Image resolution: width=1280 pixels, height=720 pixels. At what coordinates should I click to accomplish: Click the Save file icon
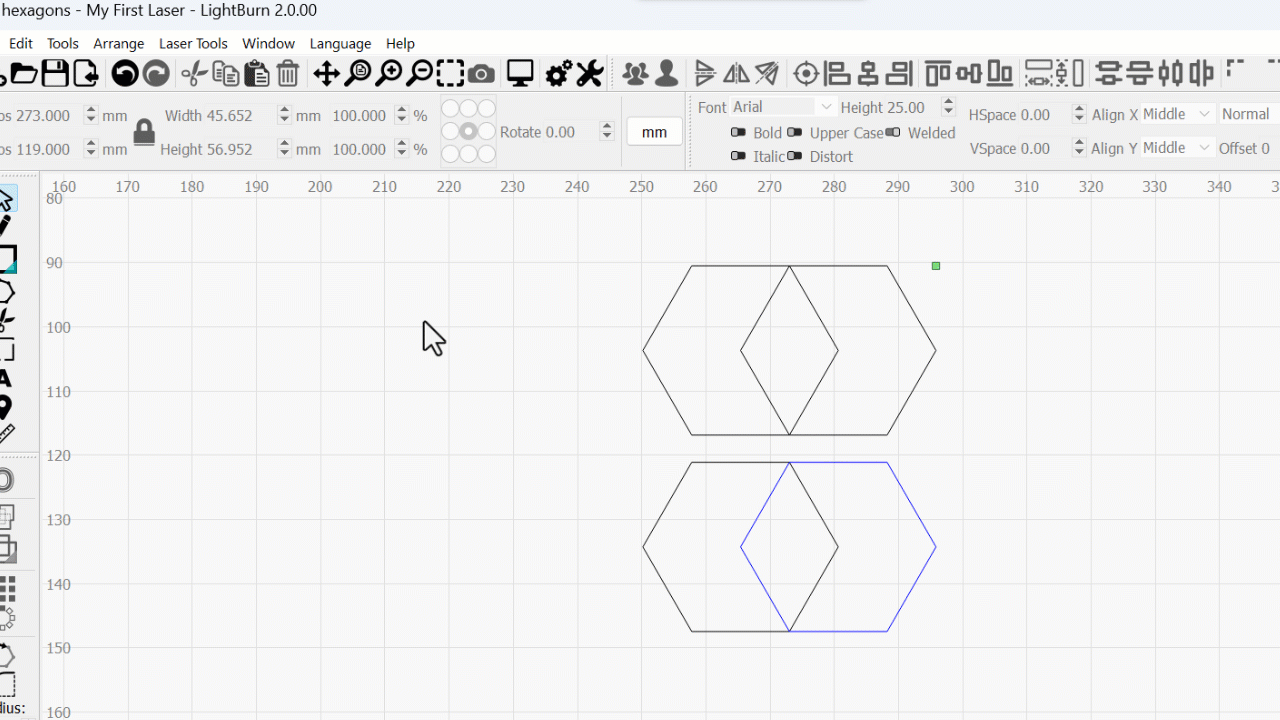coord(55,73)
